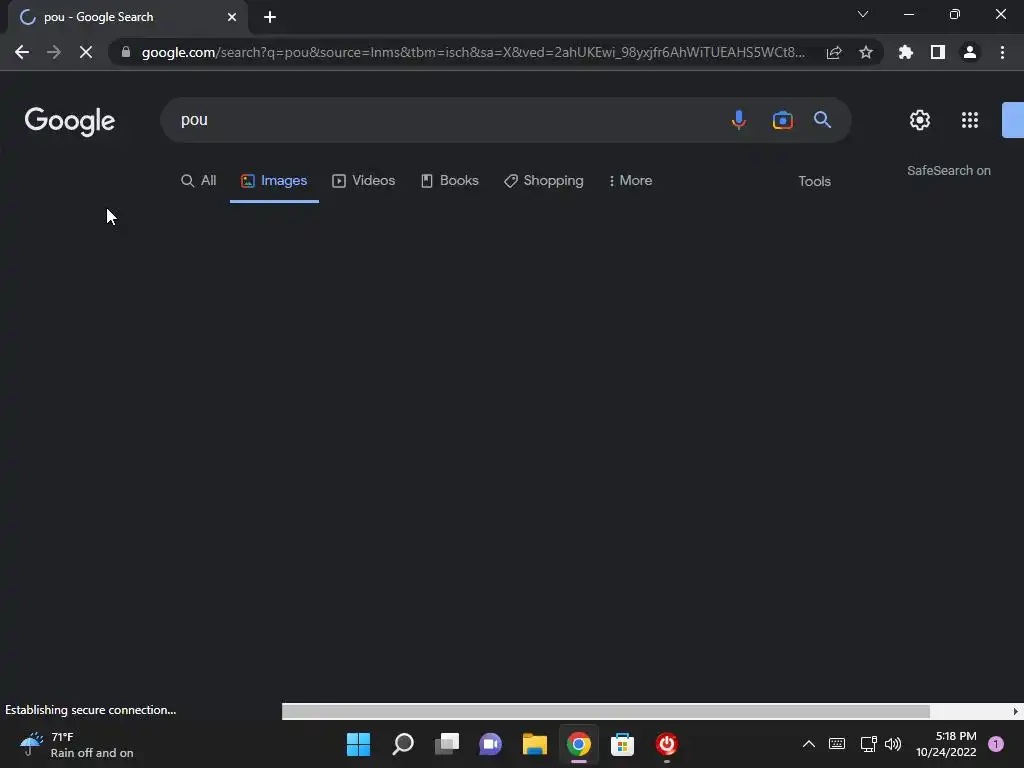1024x768 pixels.
Task: Switch to the Shopping tab
Action: pos(544,181)
